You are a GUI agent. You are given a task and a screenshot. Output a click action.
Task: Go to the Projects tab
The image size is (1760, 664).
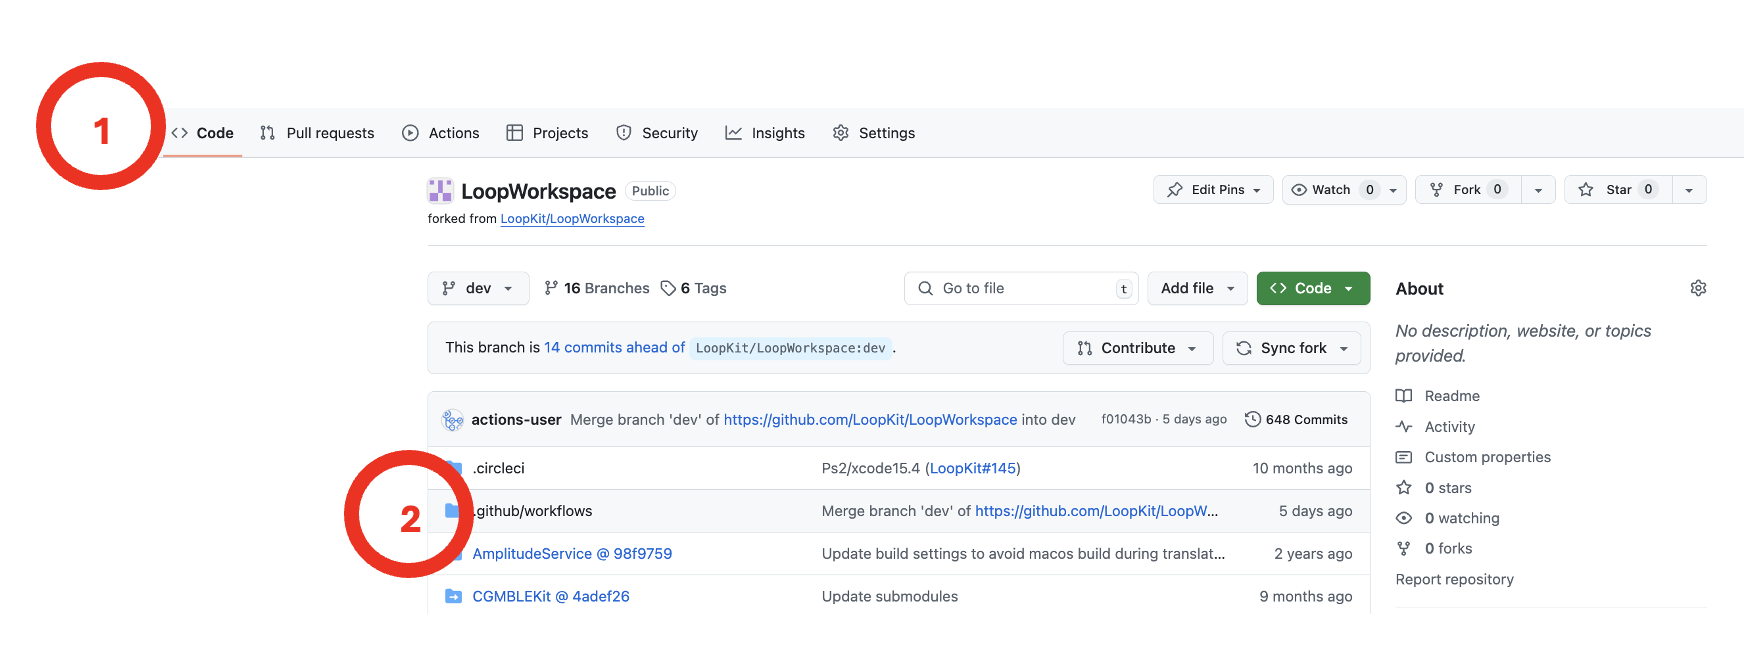(x=547, y=133)
